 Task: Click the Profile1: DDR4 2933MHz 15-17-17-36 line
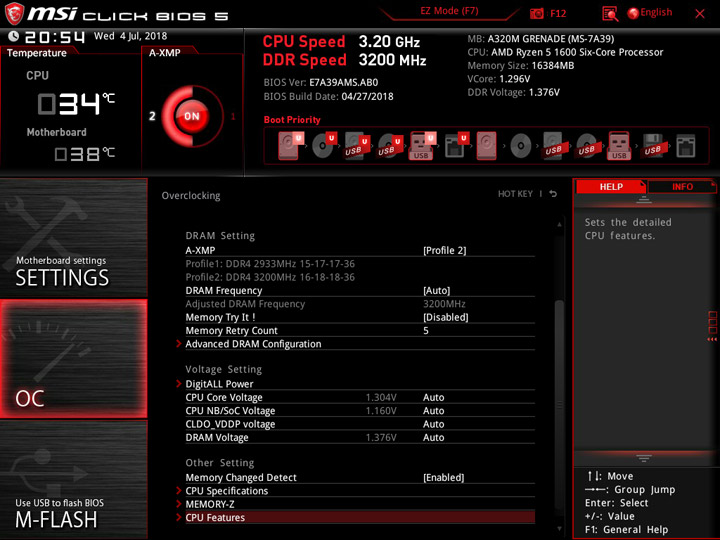[270, 264]
